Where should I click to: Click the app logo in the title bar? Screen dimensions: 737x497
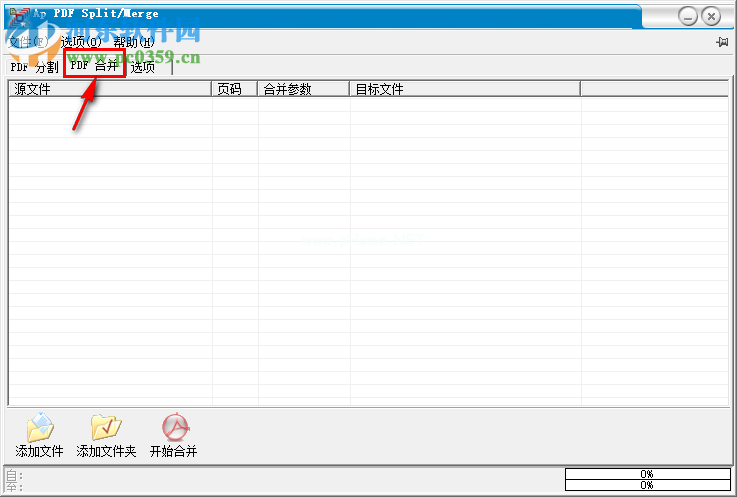19,16
